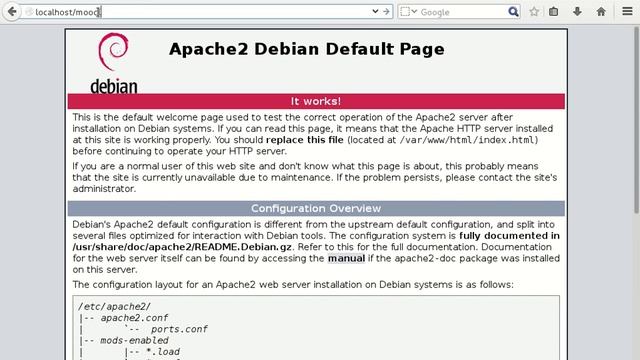Click the '/etc/apache2/' tree root line
The width and height of the screenshot is (640, 360).
114,307
